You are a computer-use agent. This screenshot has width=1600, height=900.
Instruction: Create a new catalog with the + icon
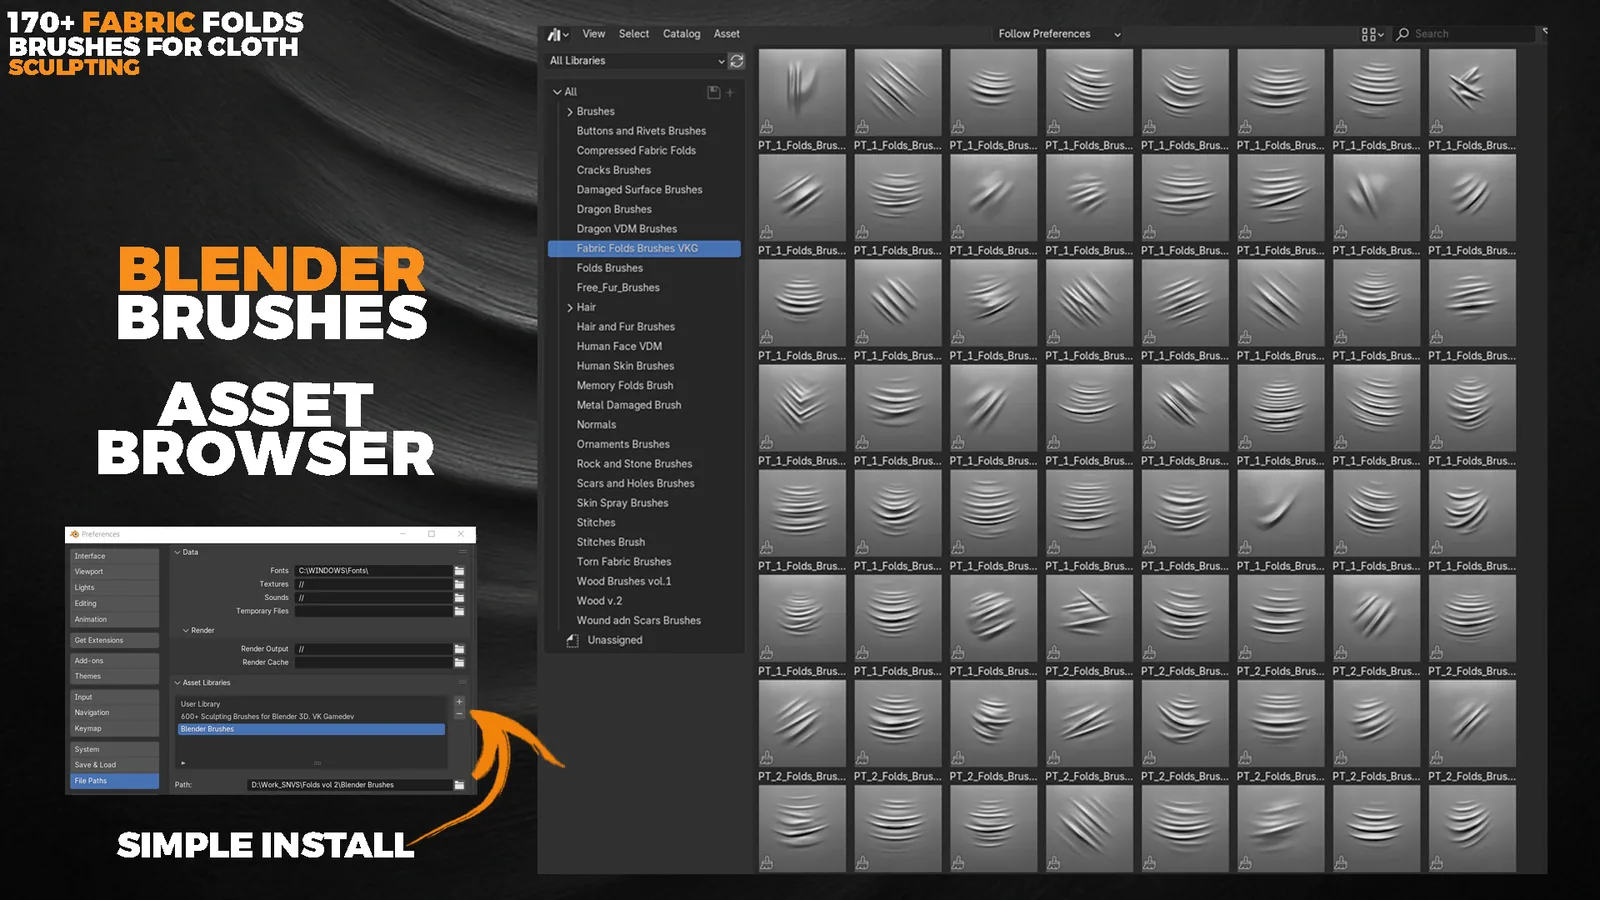730,93
